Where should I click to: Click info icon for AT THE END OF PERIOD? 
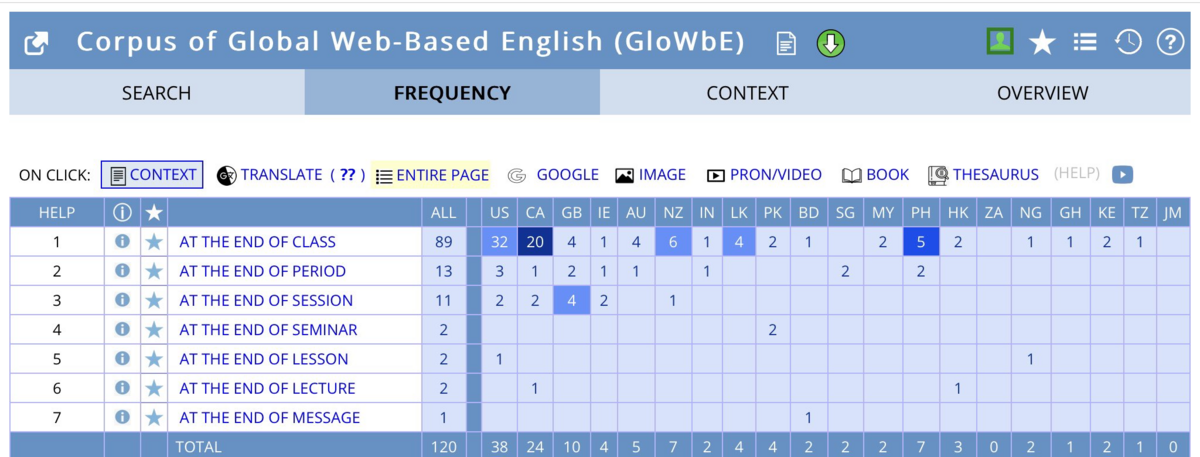click(x=122, y=270)
